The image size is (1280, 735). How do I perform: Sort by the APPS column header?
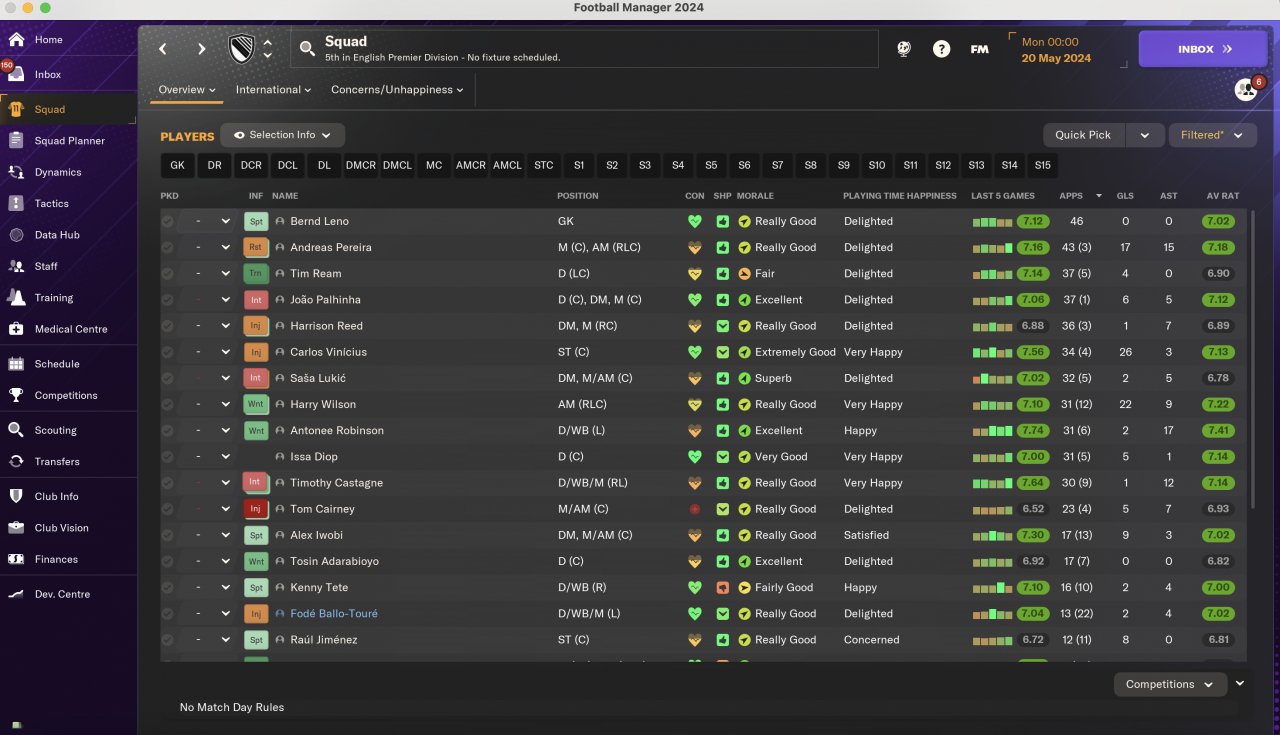pyautogui.click(x=1071, y=196)
